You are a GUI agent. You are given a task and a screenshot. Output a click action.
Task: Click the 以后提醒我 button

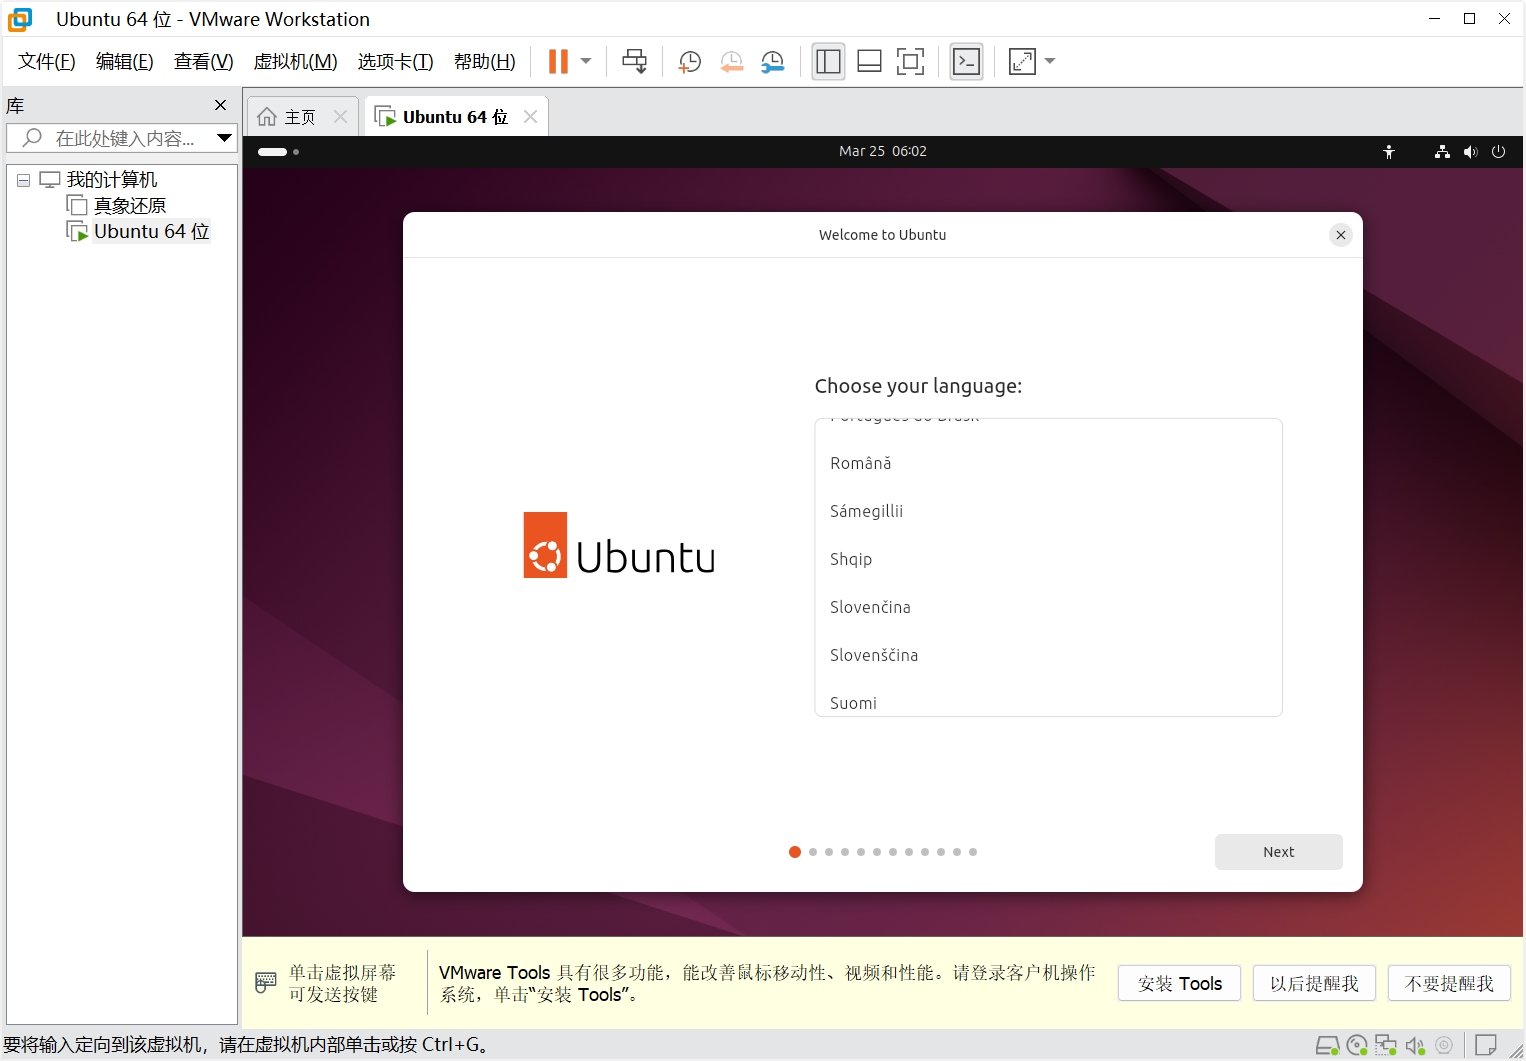[x=1314, y=984]
